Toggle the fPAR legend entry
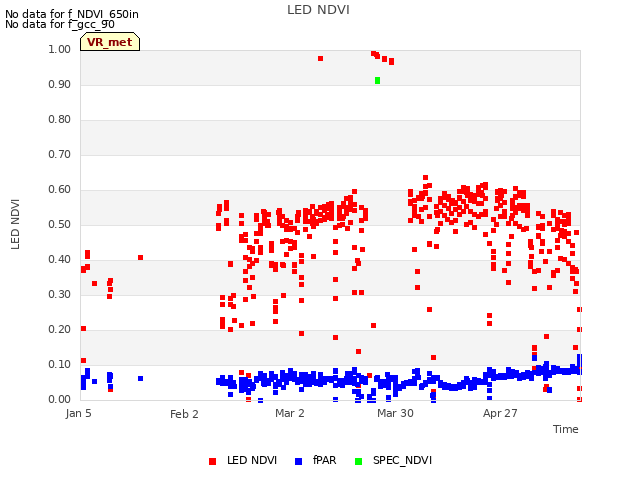Viewport: 640px width, 480px height. click(316, 461)
